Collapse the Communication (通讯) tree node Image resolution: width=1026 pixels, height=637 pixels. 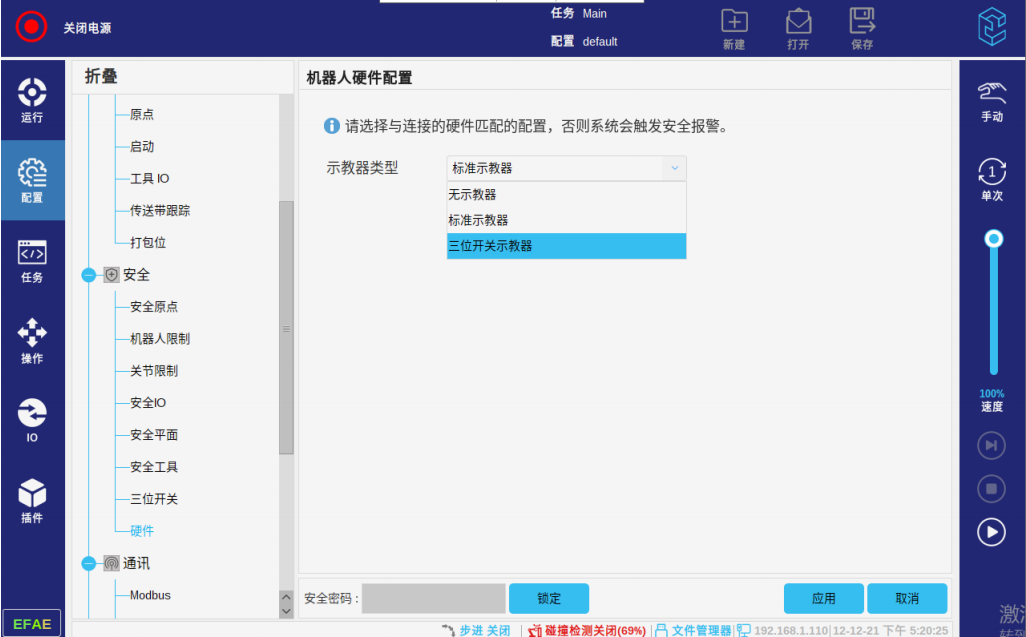(89, 563)
